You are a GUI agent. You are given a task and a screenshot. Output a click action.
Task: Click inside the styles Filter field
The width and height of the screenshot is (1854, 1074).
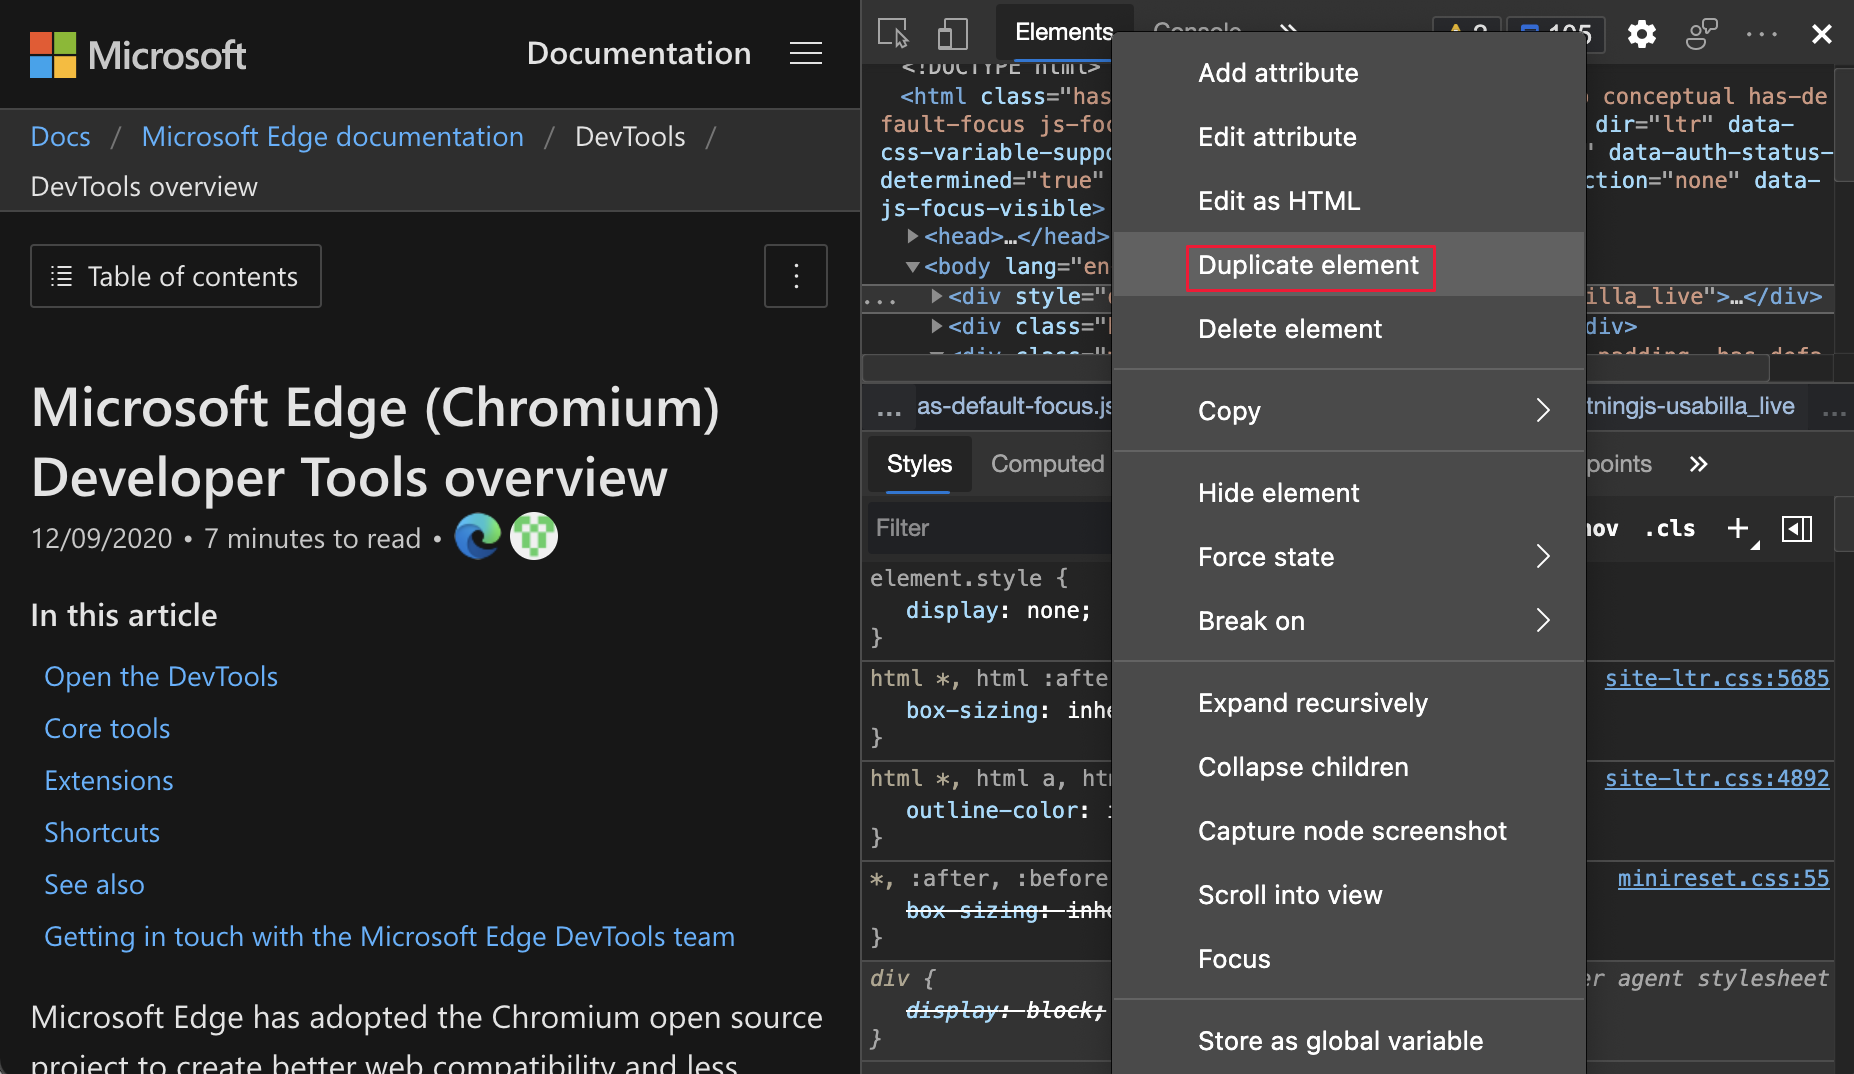pyautogui.click(x=990, y=528)
